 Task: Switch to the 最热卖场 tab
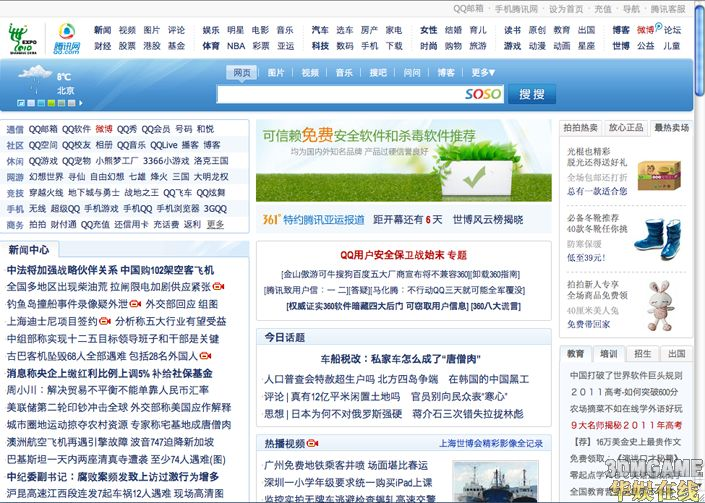click(671, 128)
